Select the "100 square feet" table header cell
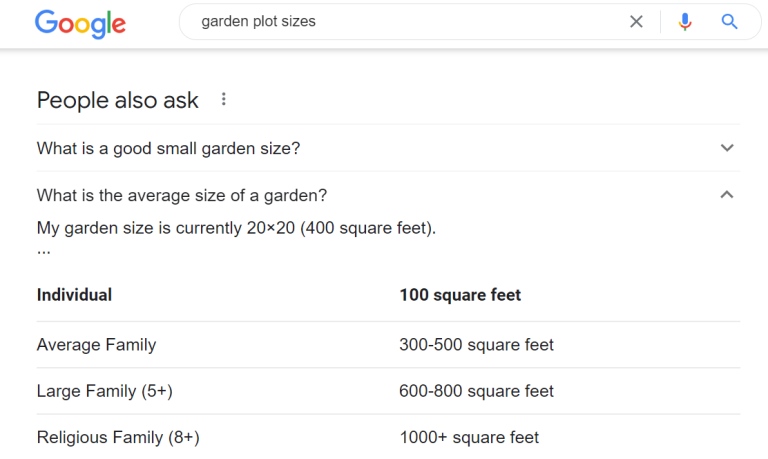Screen dimensions: 768x459 tap(460, 295)
